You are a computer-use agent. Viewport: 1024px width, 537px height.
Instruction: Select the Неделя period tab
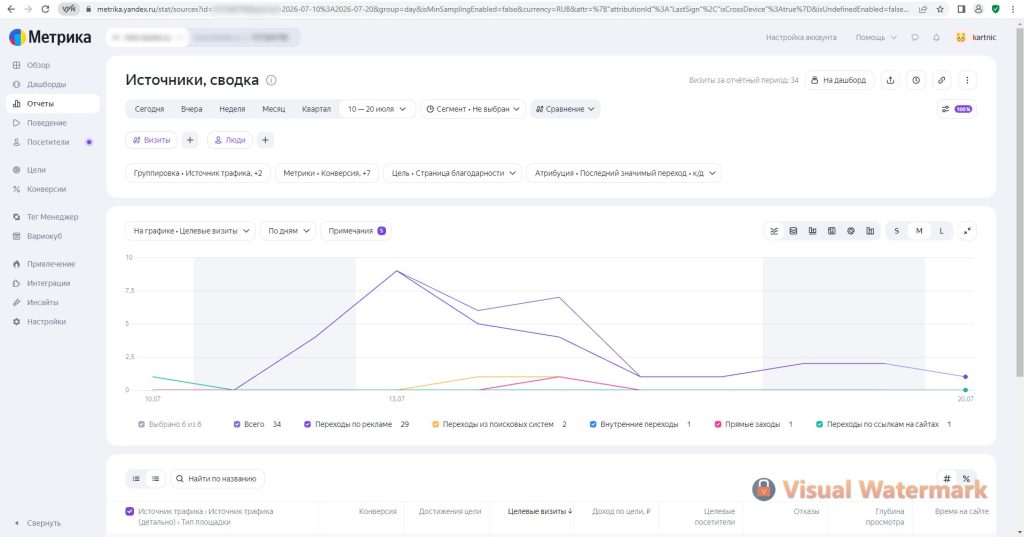coord(232,109)
